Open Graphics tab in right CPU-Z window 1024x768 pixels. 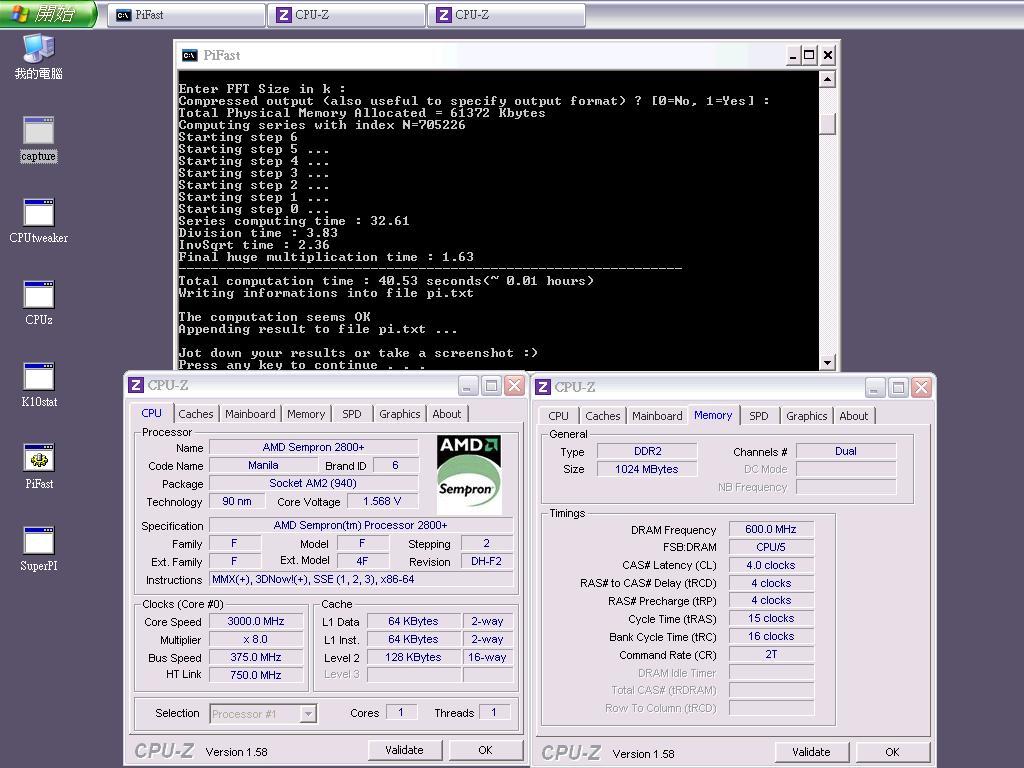[807, 416]
